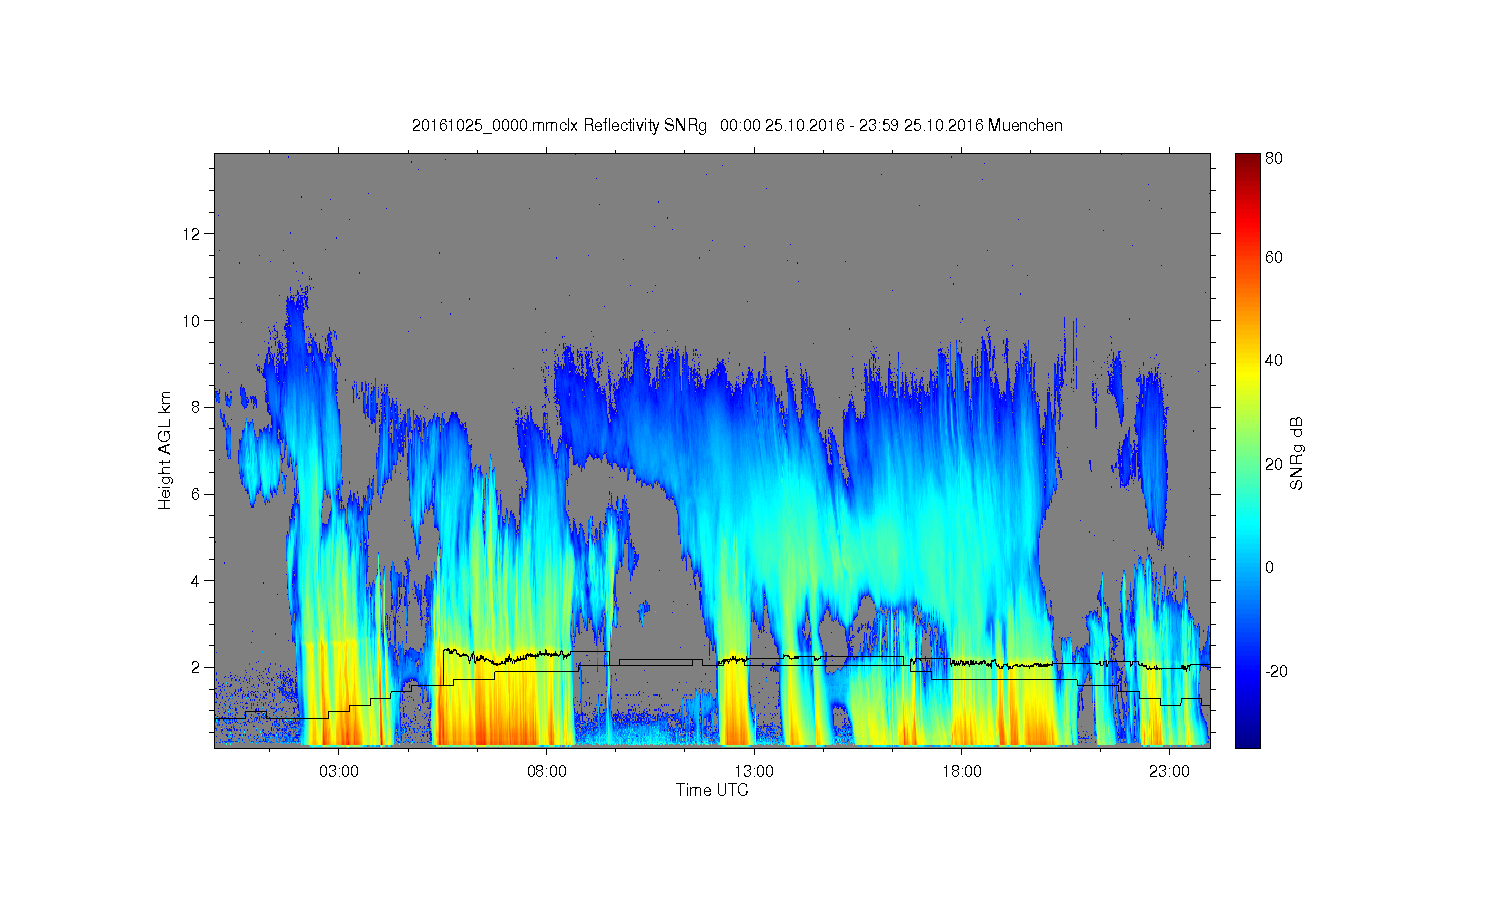Click the dark red top of colorbar

[x=1247, y=160]
